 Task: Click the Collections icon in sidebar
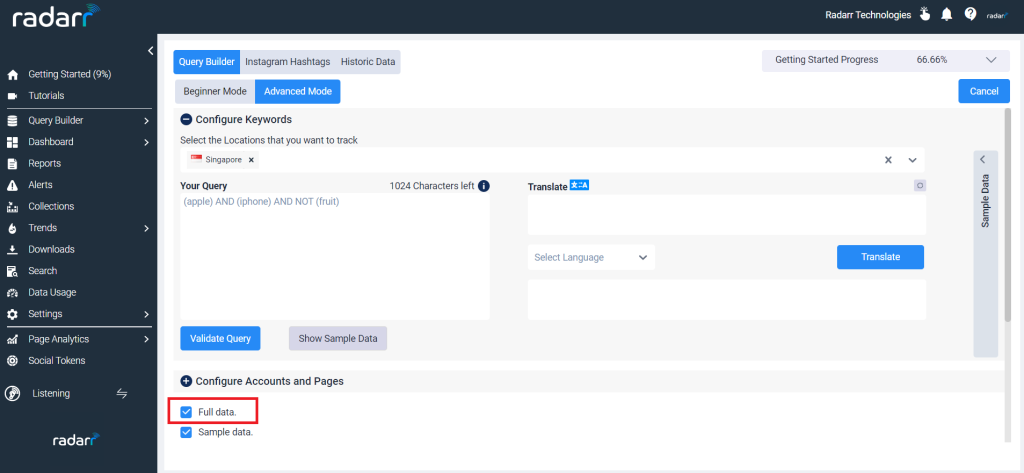pos(12,207)
